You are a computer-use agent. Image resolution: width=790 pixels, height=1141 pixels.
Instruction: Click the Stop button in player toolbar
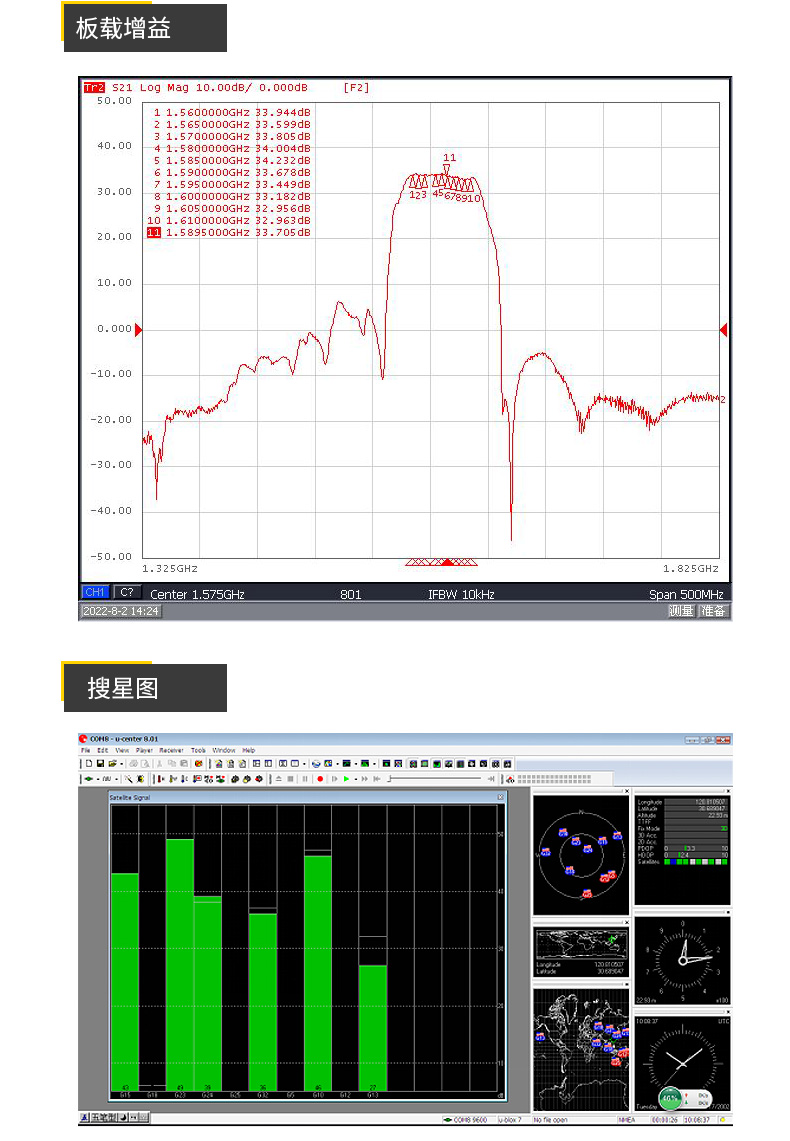pos(291,778)
